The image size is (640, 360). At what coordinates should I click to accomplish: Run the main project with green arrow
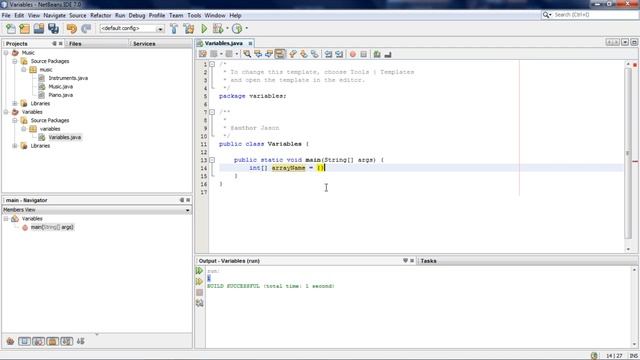[x=204, y=29]
